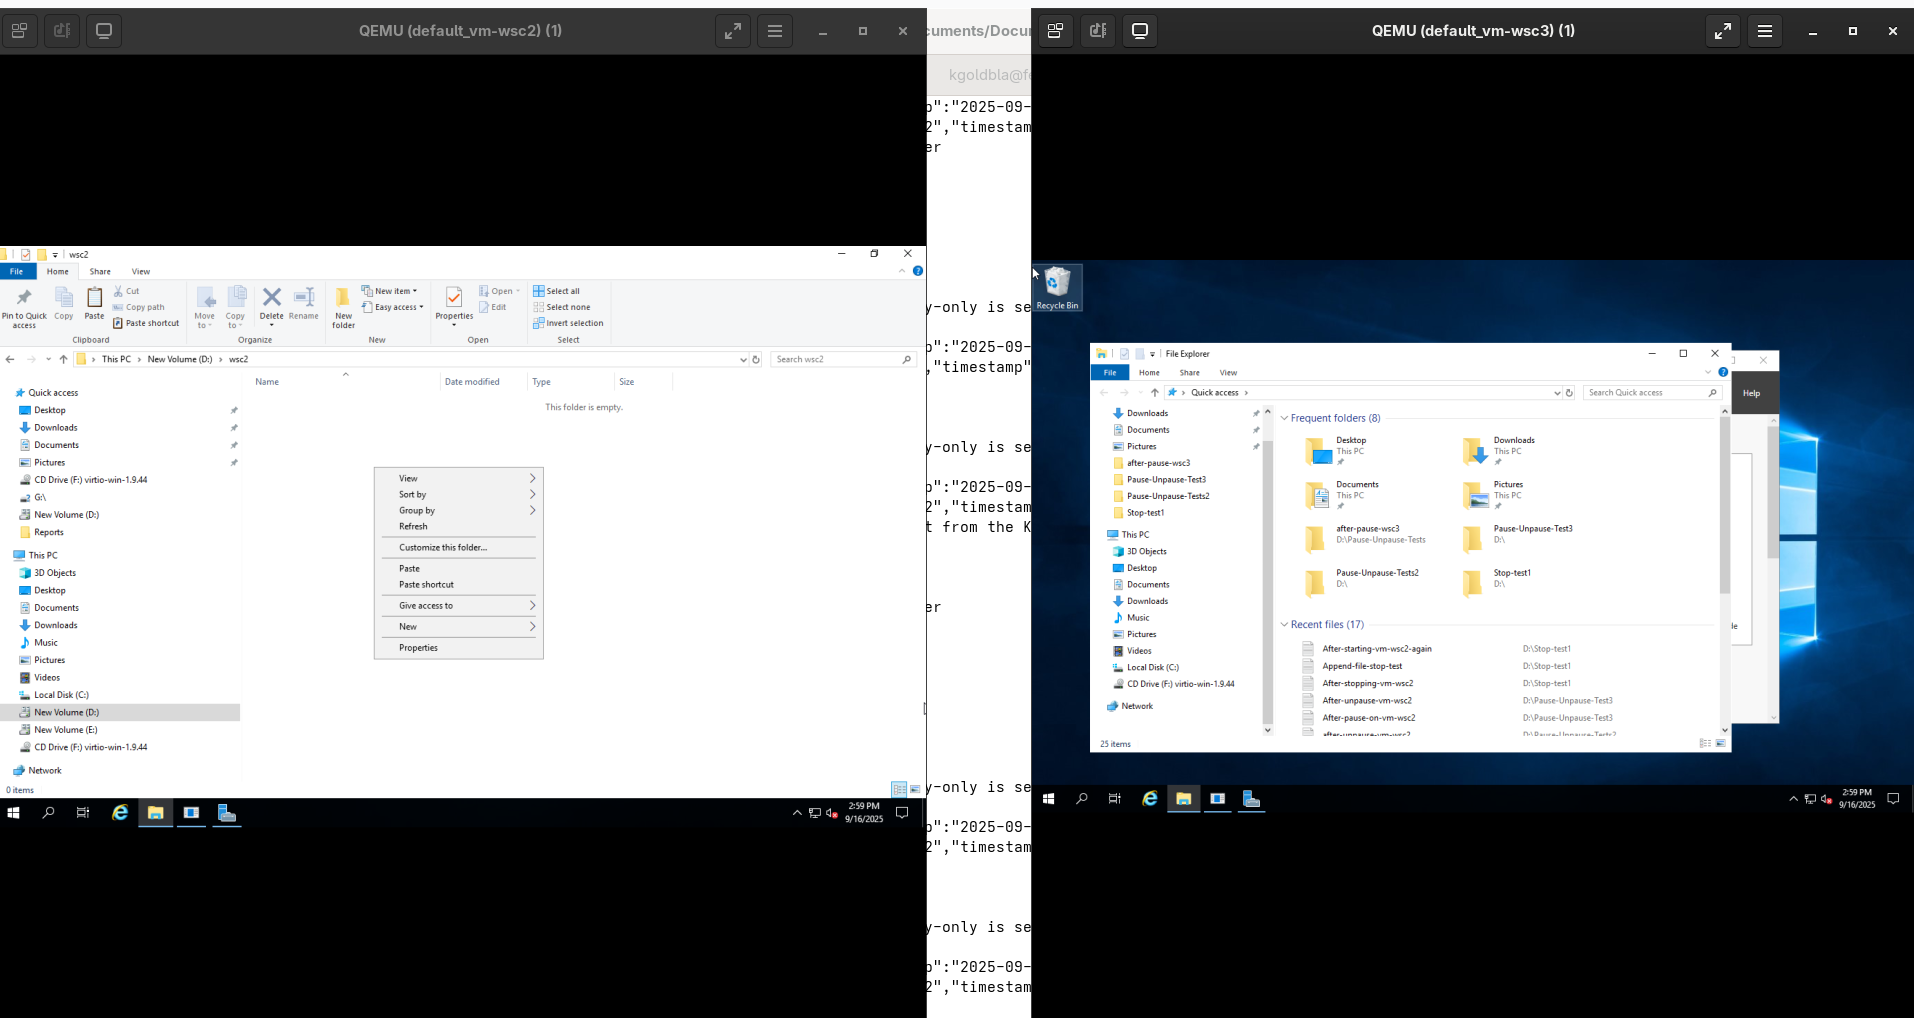Image resolution: width=1914 pixels, height=1018 pixels.
Task: Open the wsc3 taskbar notification center icon
Action: (x=1893, y=799)
